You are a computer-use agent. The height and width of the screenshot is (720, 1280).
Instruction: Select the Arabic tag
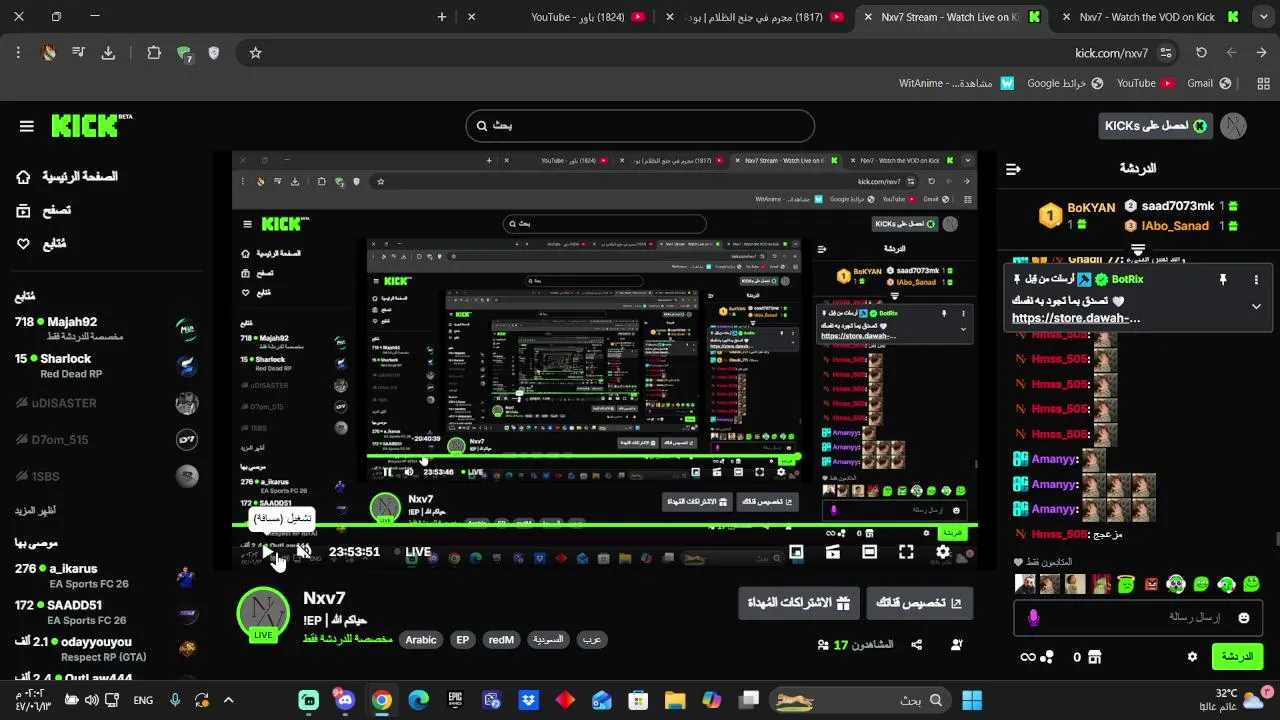[x=421, y=640]
